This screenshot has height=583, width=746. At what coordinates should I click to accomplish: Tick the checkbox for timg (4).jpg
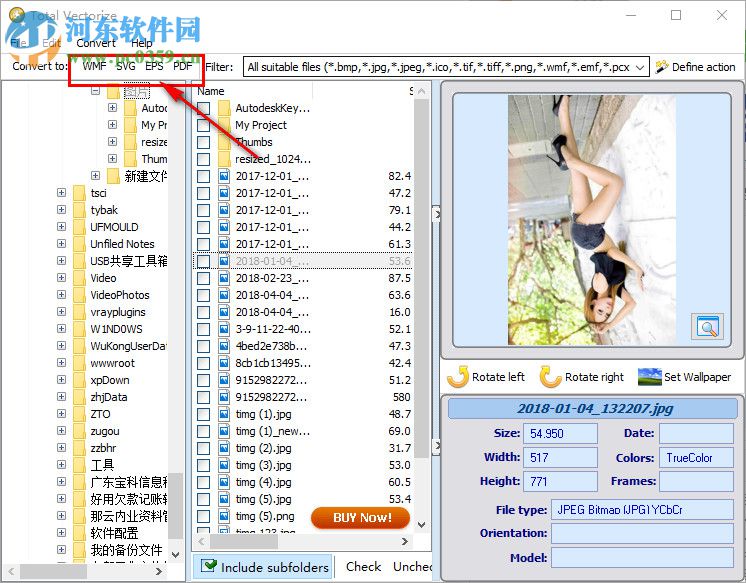point(204,482)
